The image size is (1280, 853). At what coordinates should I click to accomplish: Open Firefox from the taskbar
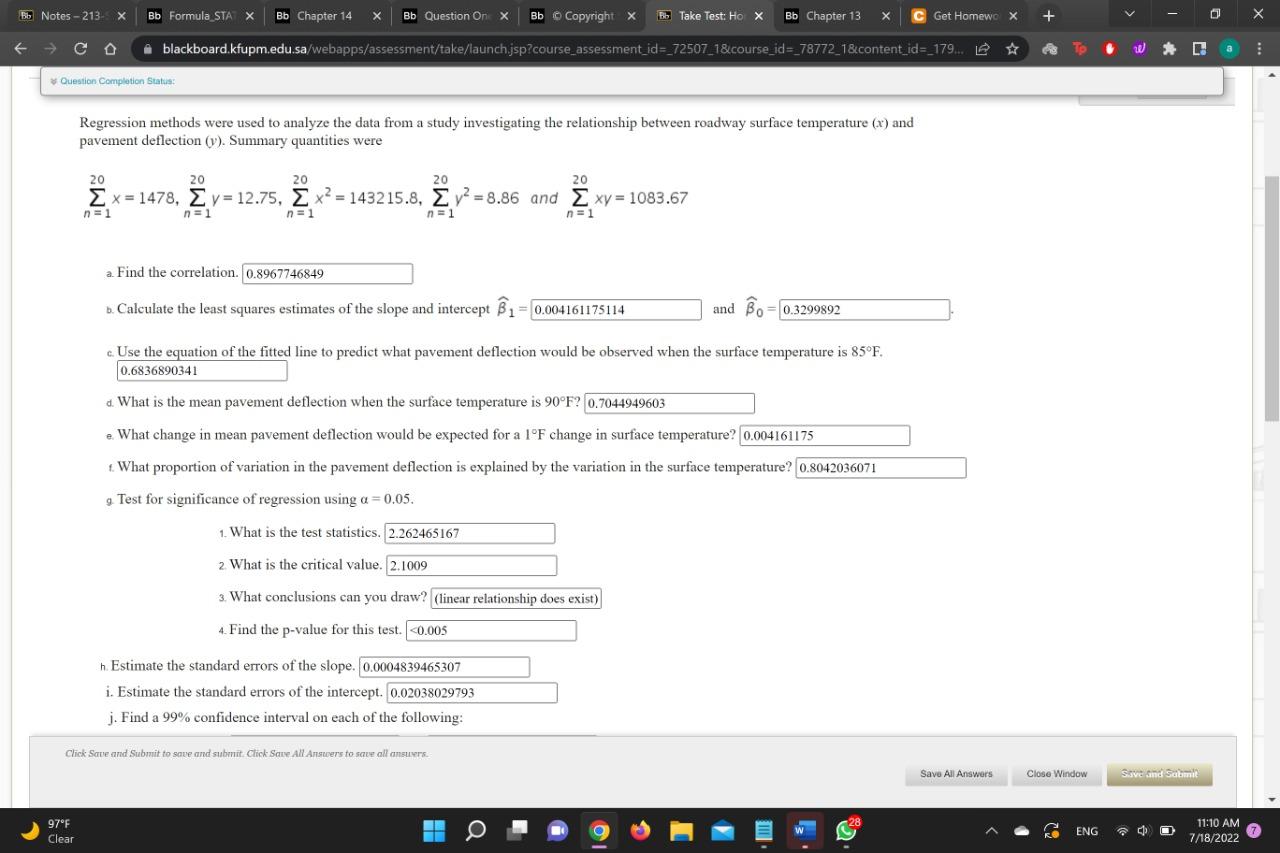pos(640,831)
